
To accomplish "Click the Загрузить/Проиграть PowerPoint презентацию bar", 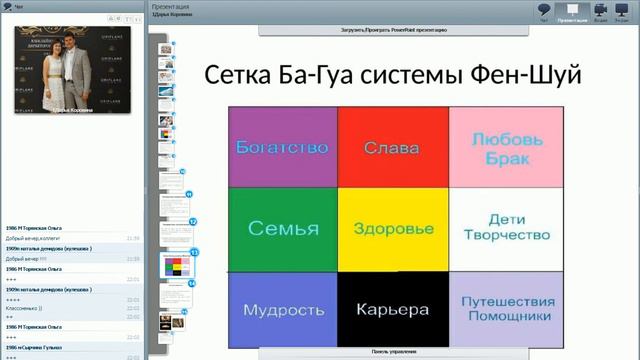I will (393, 30).
